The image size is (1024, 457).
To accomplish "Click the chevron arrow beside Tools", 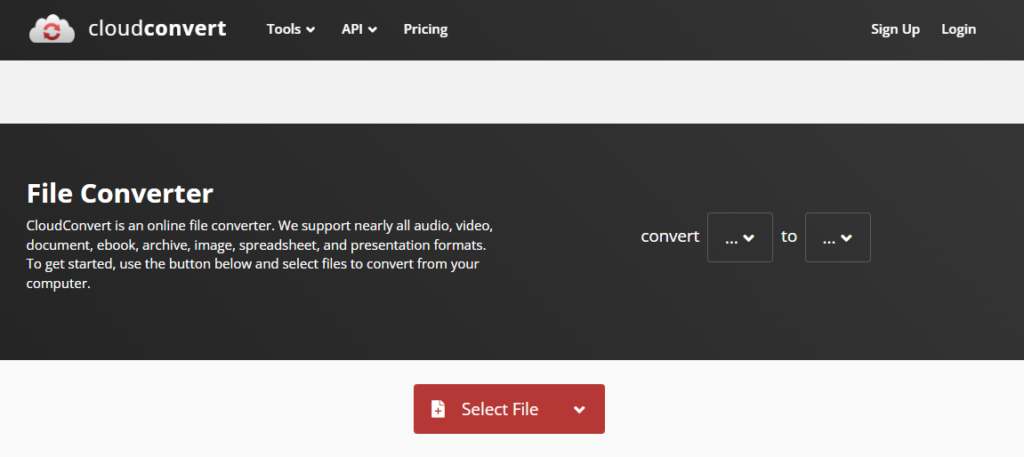I will coord(310,30).
